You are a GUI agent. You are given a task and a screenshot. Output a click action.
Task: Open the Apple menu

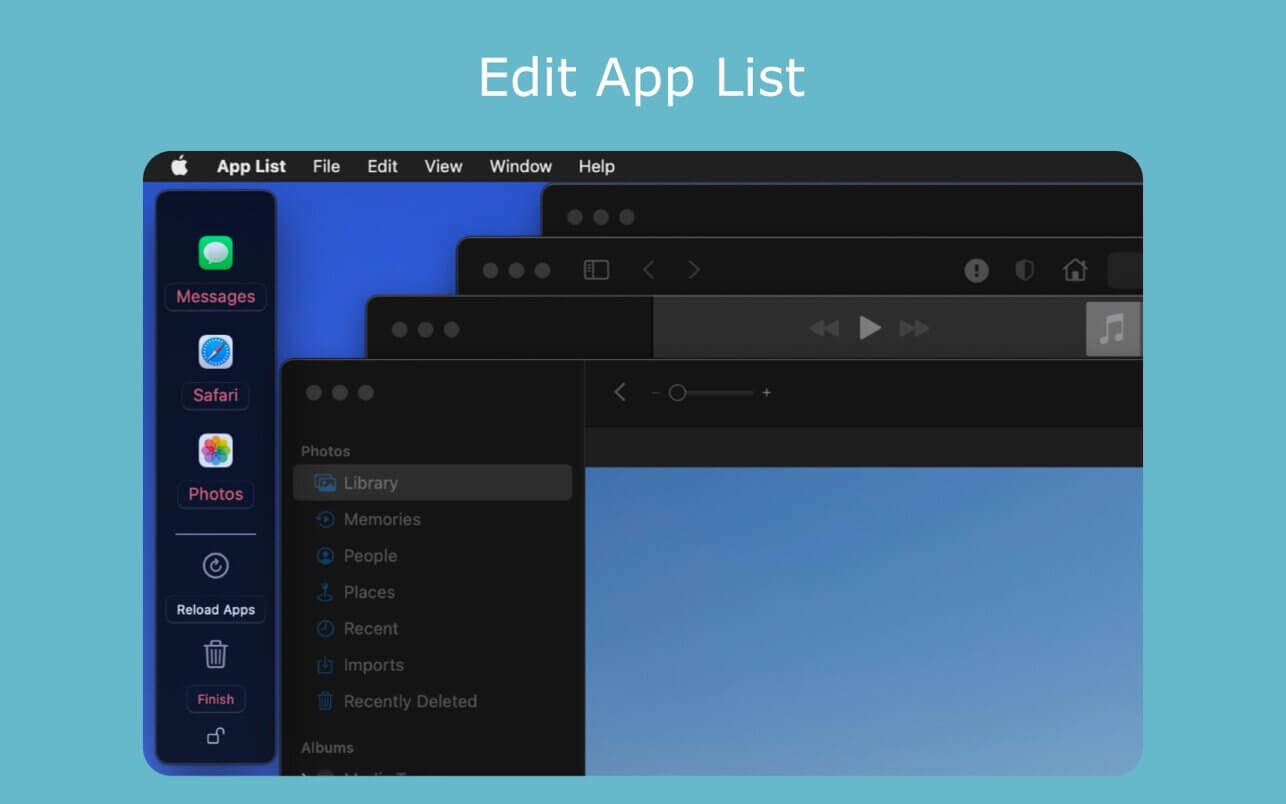click(179, 166)
